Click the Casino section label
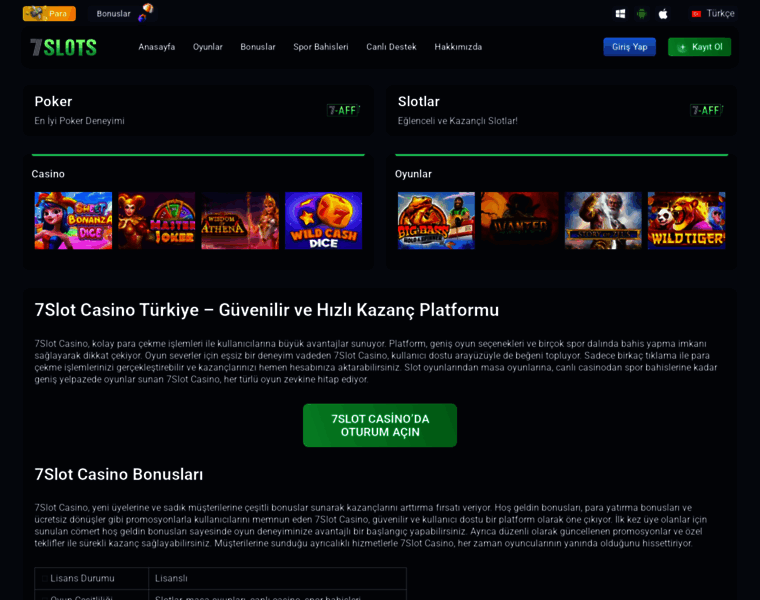760x600 pixels. (48, 174)
